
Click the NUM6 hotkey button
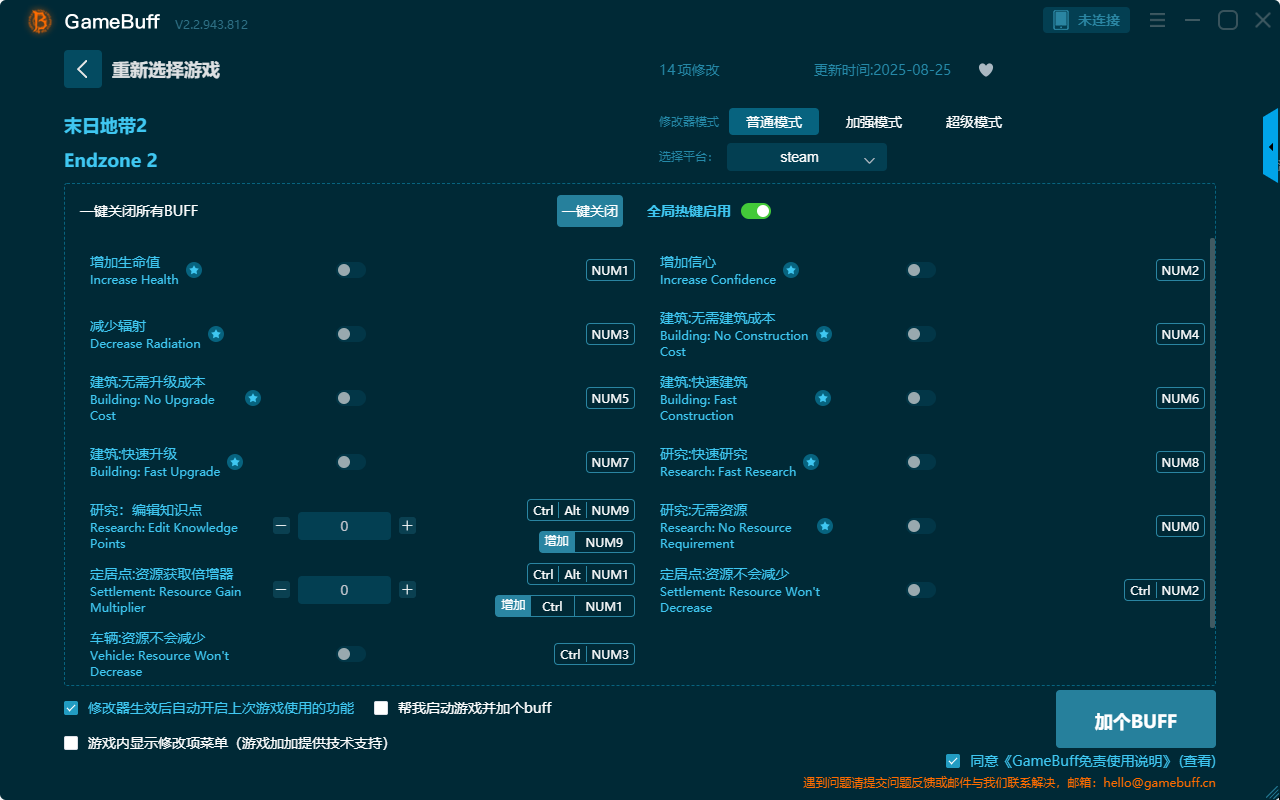(x=1180, y=398)
